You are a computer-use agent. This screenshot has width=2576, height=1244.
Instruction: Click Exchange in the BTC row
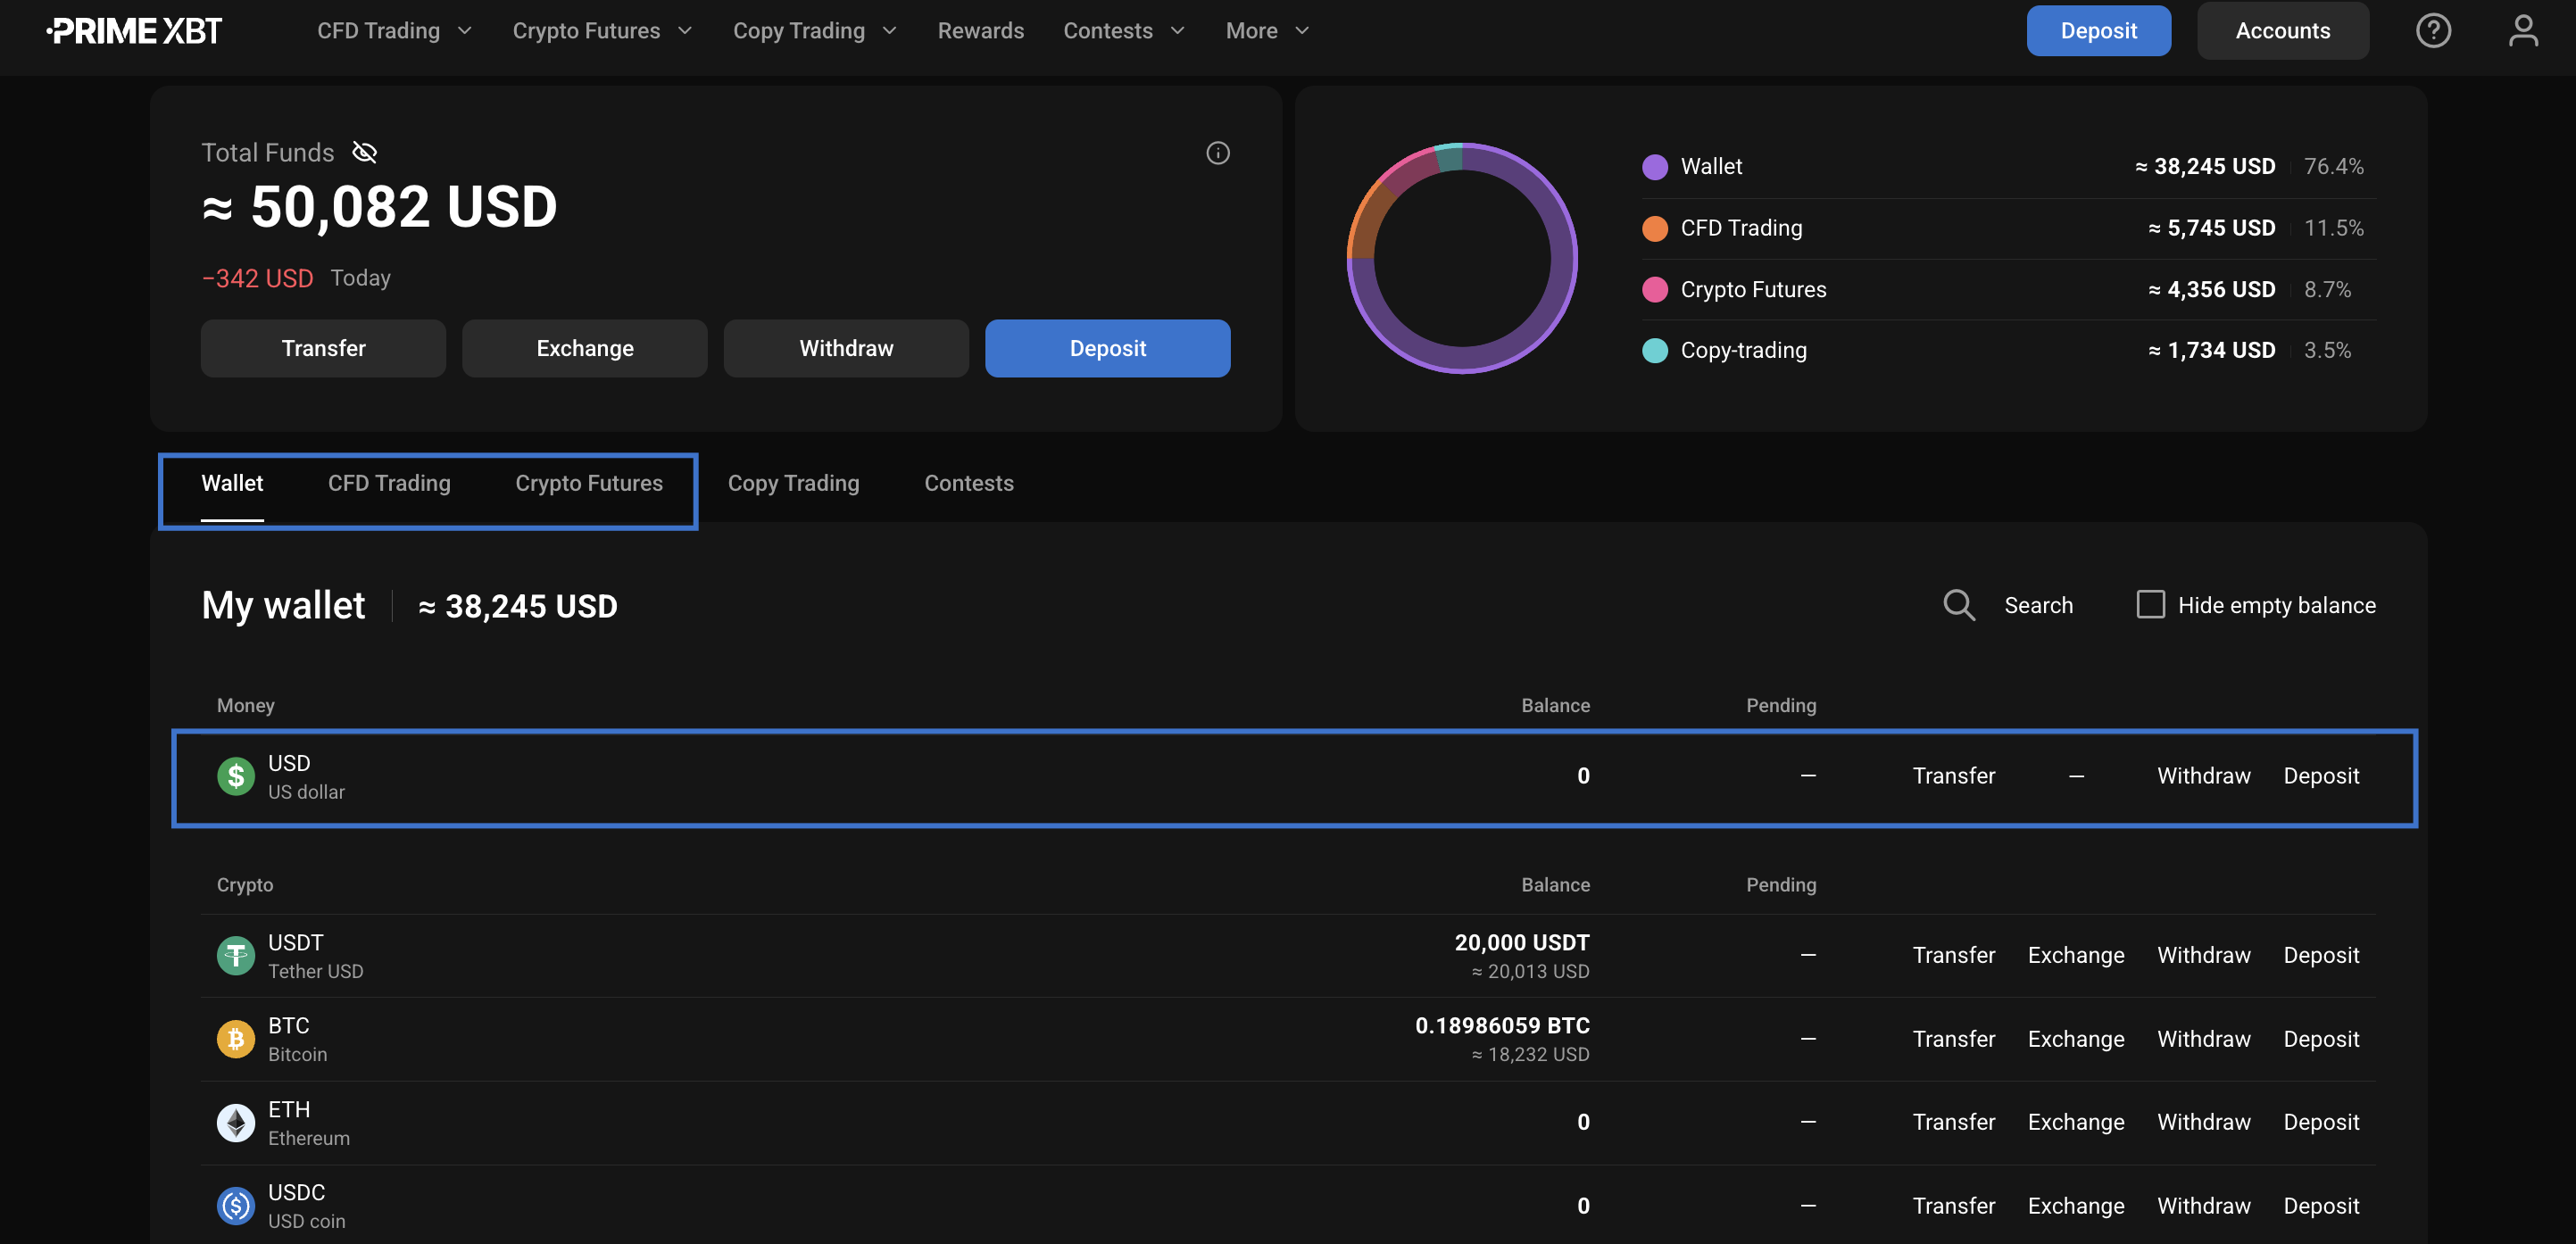(x=2075, y=1039)
